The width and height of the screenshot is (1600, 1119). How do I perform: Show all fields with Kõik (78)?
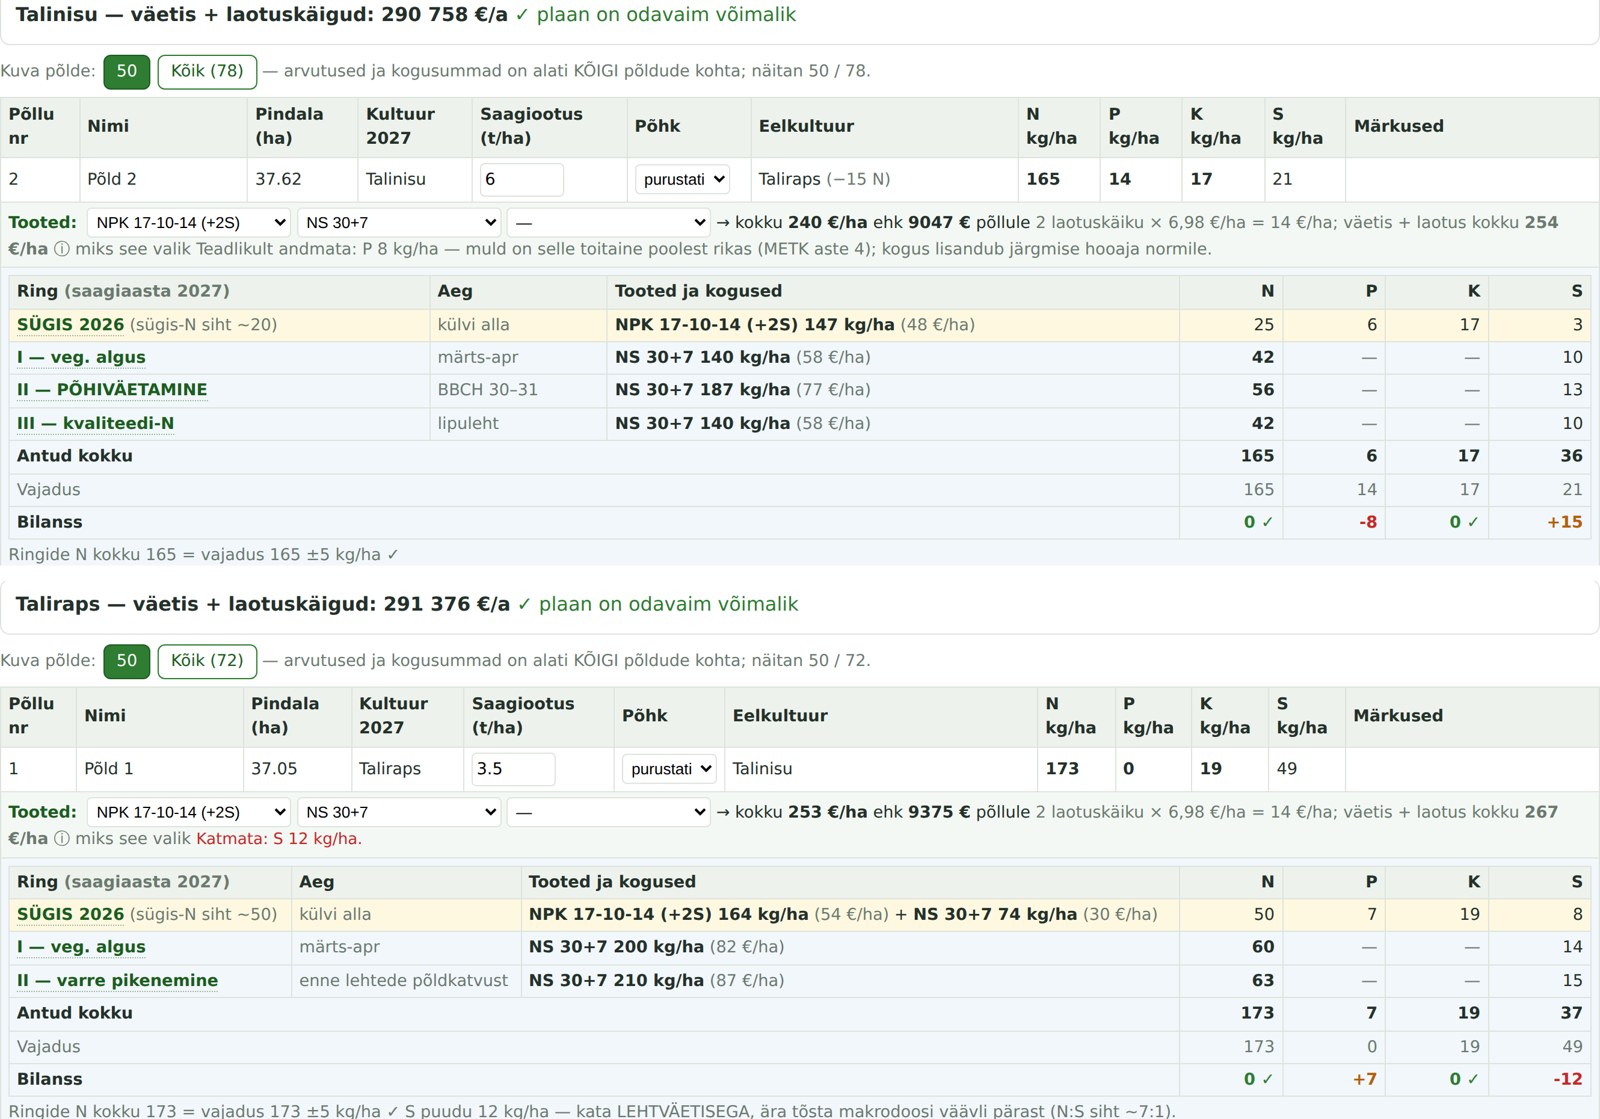tap(207, 71)
